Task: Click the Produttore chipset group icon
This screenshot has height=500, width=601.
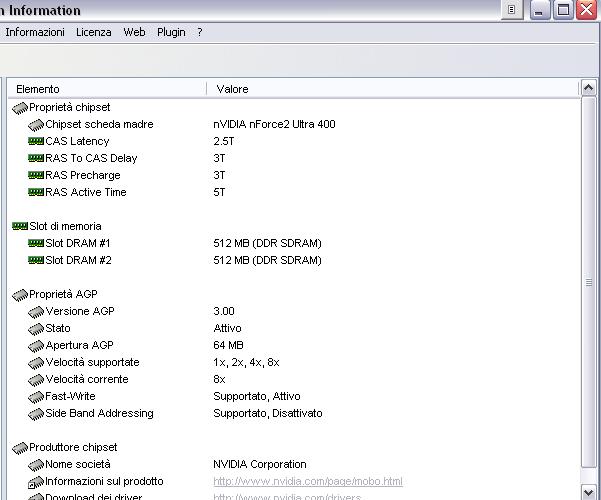Action: click(20, 448)
